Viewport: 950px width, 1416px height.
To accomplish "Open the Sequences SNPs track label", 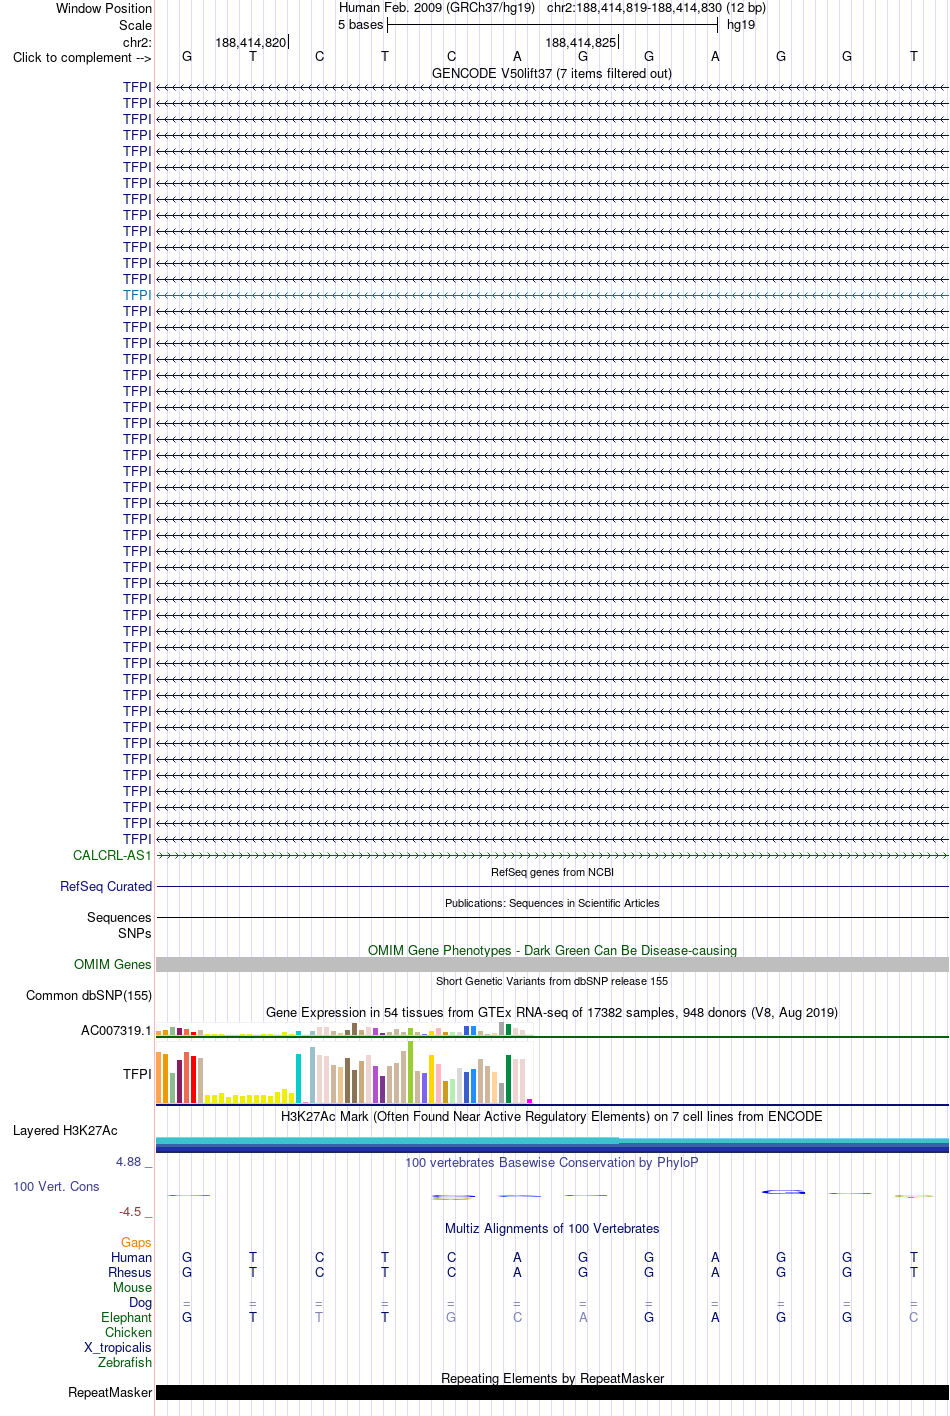I will pos(119,925).
